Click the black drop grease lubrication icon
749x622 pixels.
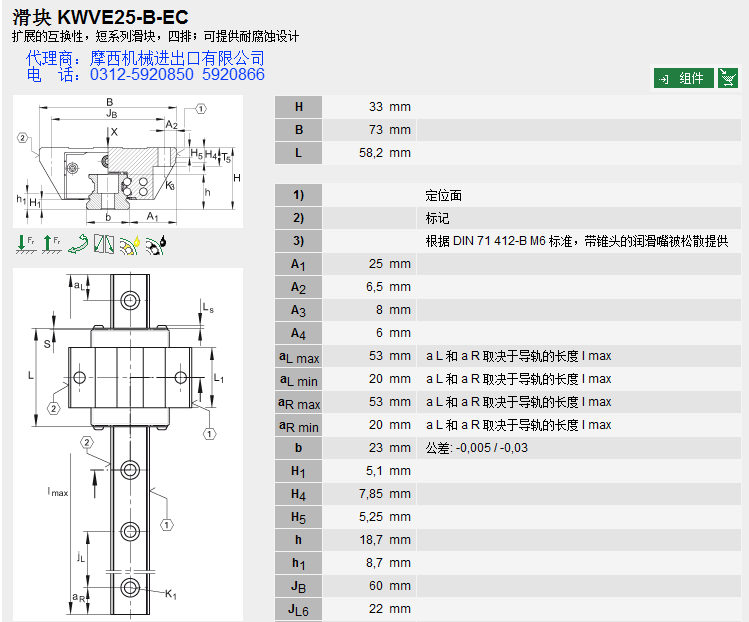[156, 243]
